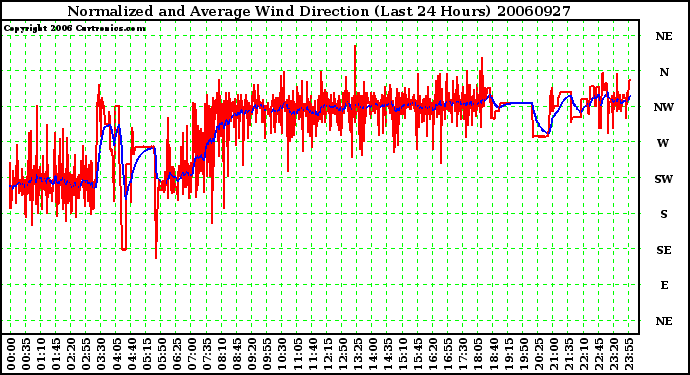Select the W direction label

coord(663,143)
